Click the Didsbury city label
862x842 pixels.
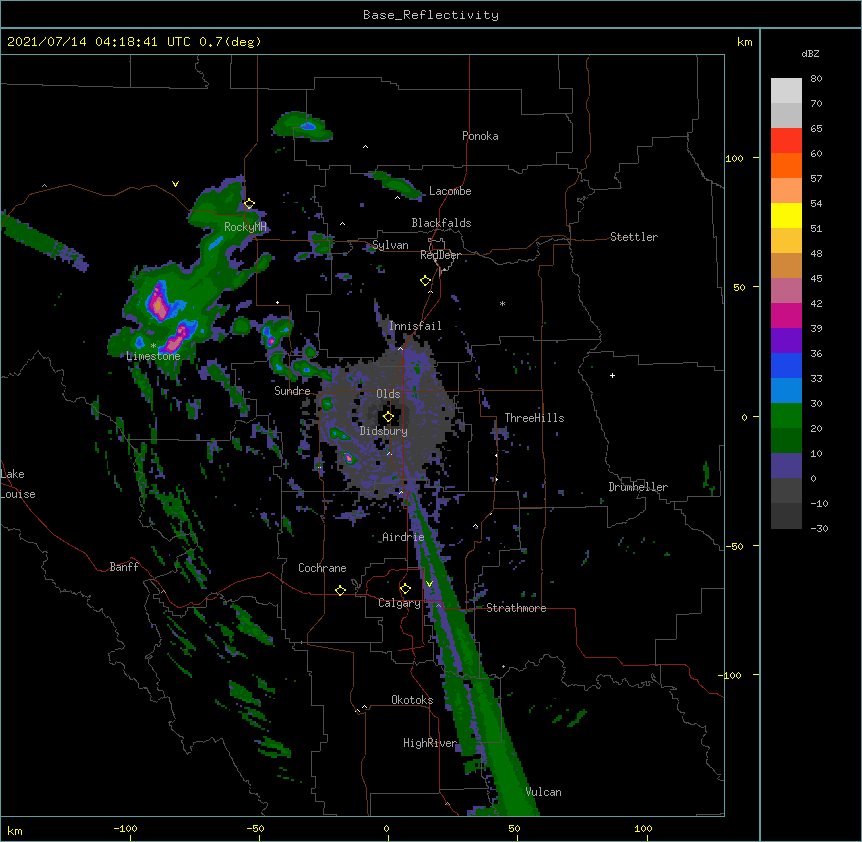384,431
